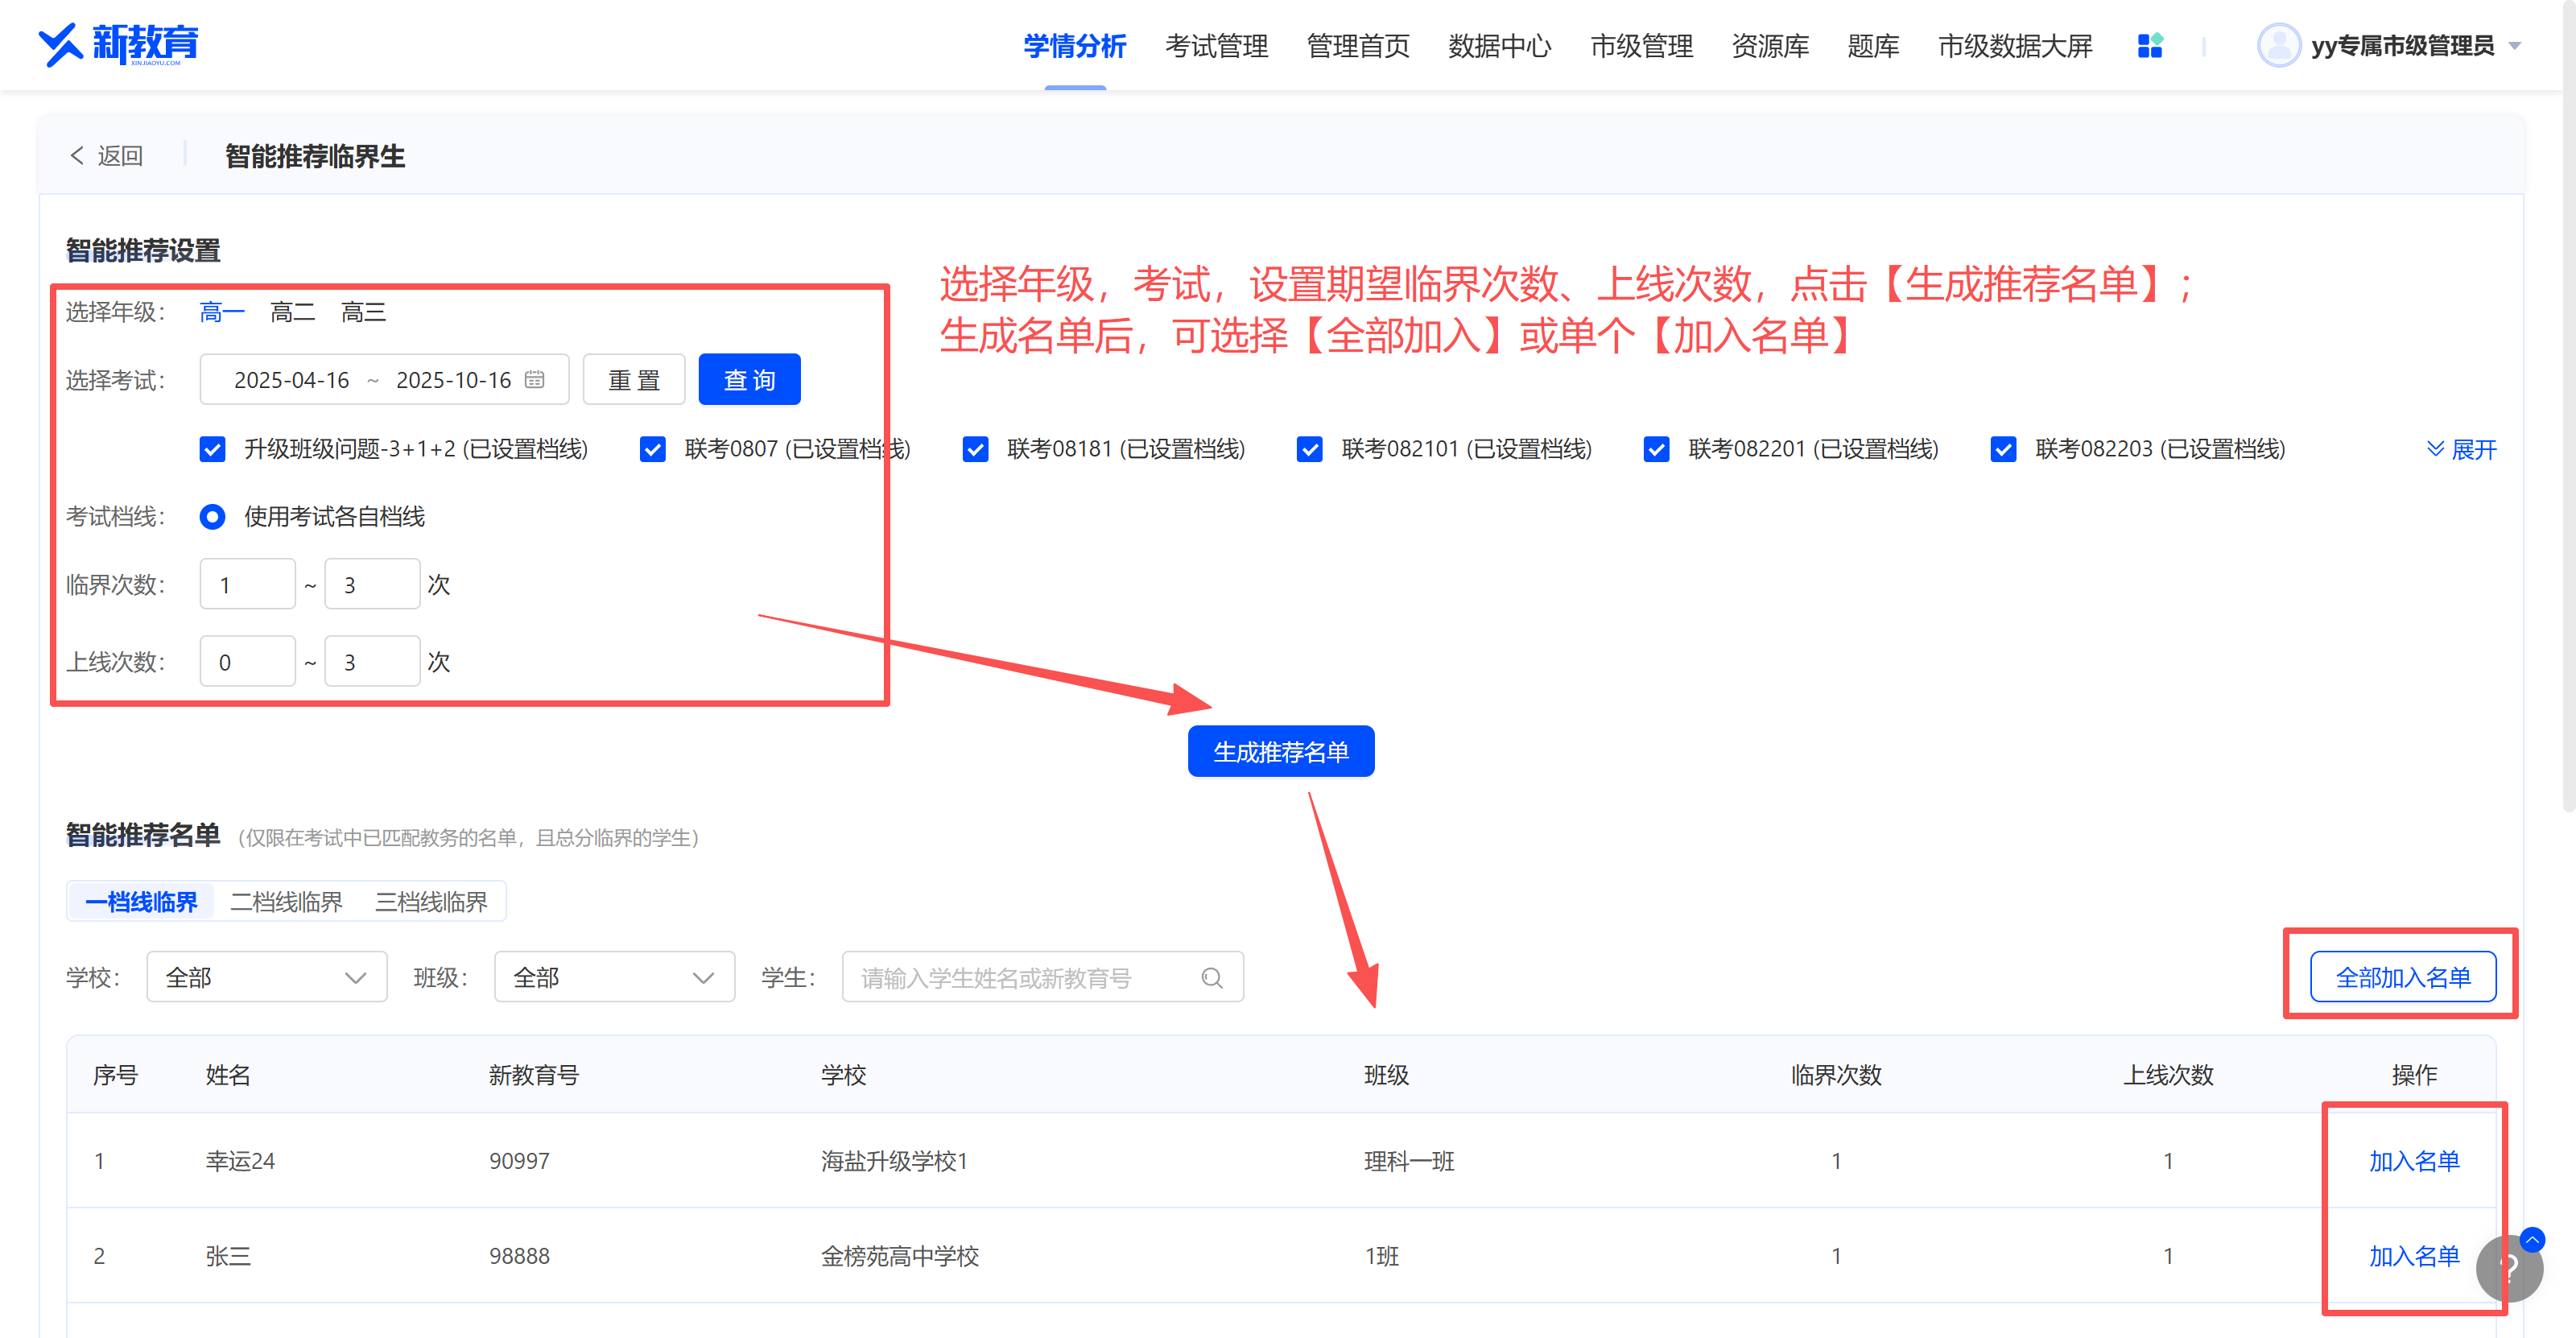Open the 班级 dropdown
This screenshot has width=2576, height=1338.
614,977
